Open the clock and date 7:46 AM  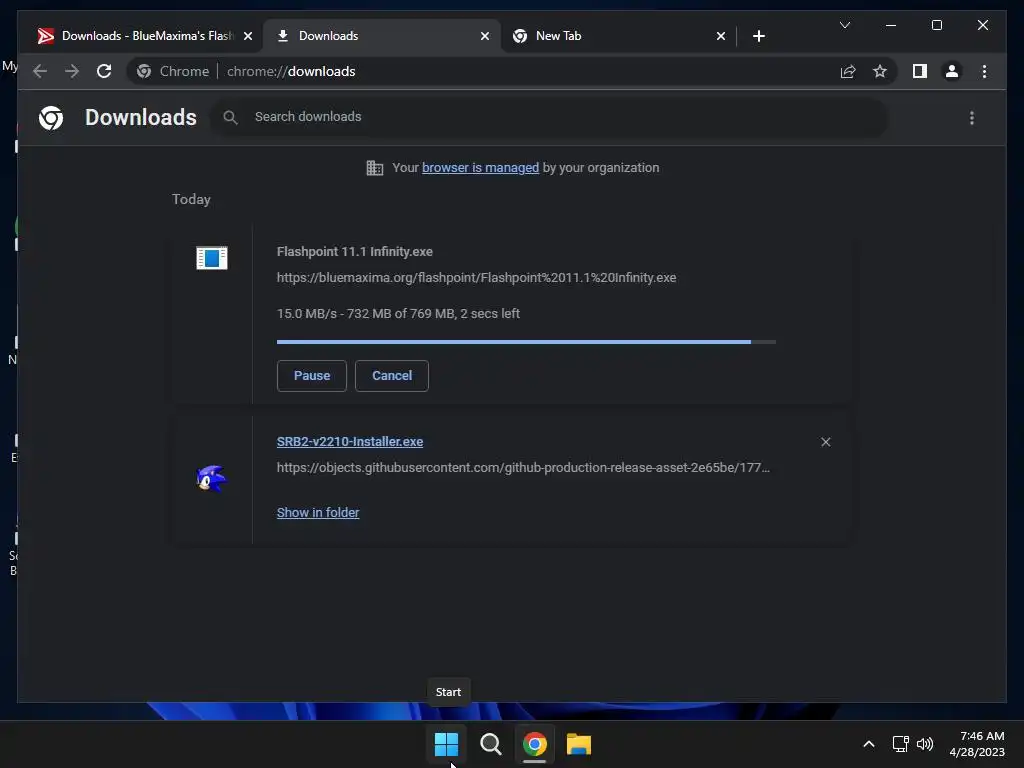coord(977,744)
